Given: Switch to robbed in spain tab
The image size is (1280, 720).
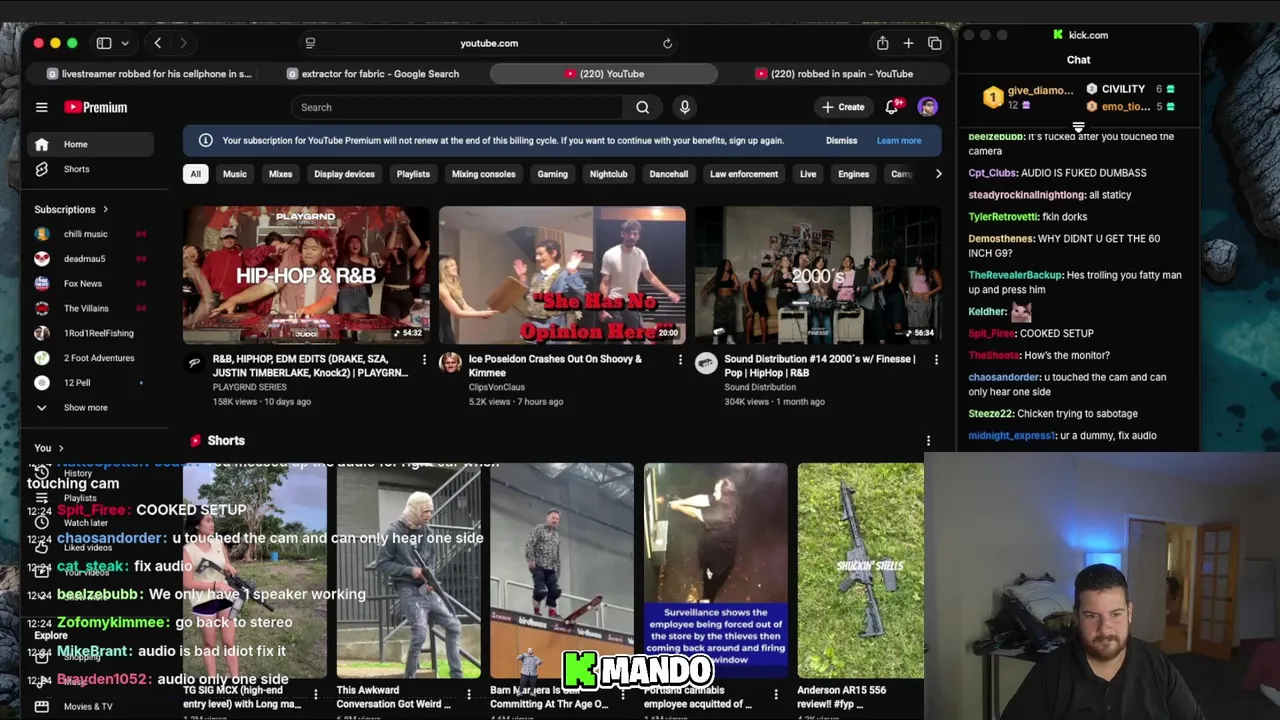Looking at the screenshot, I should [x=834, y=74].
